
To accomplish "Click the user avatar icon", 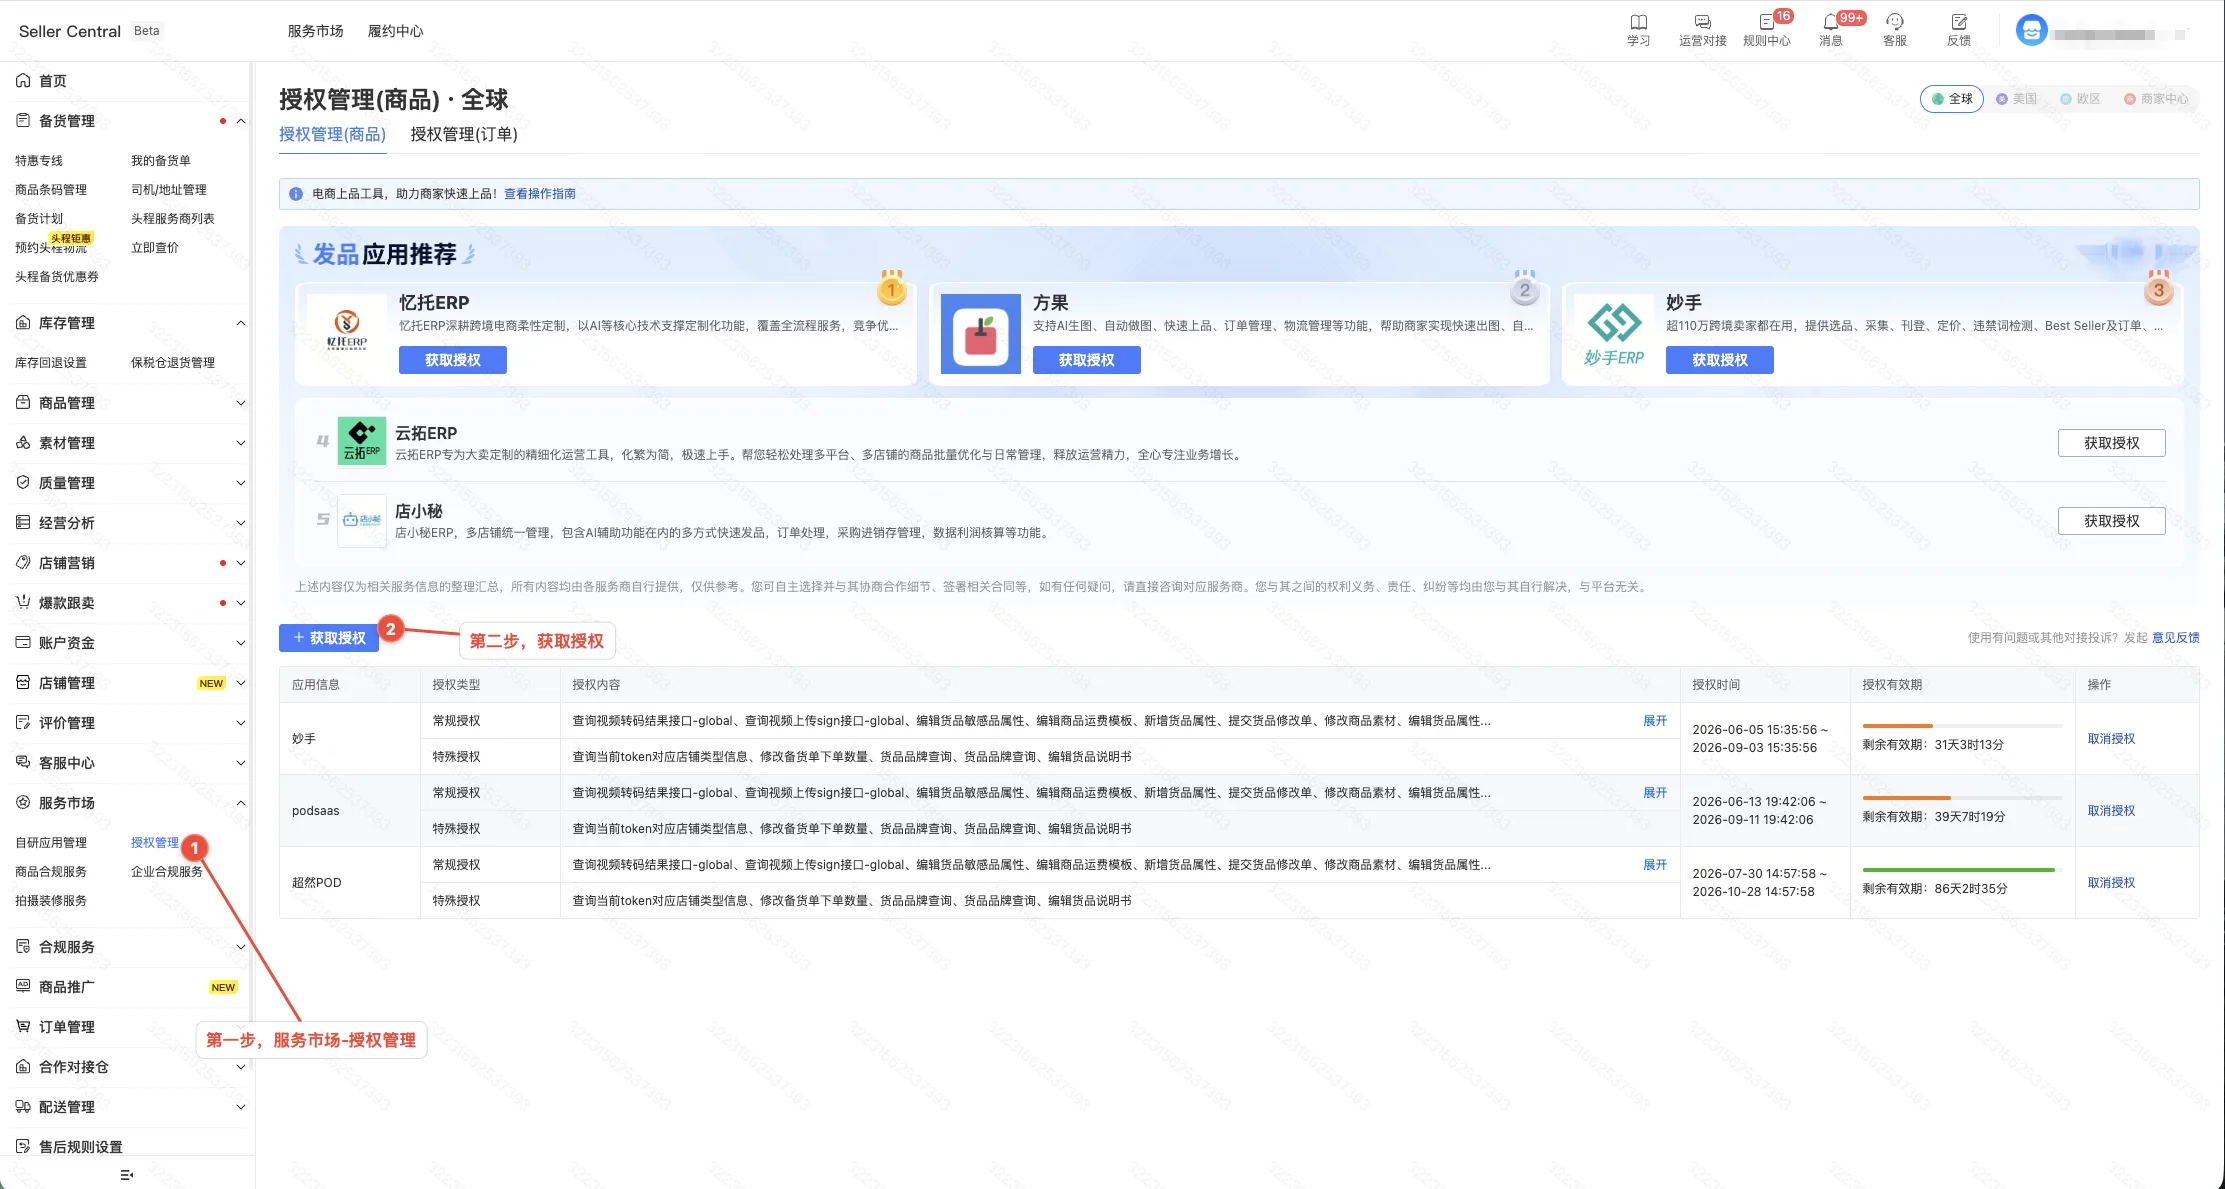I will [2031, 31].
